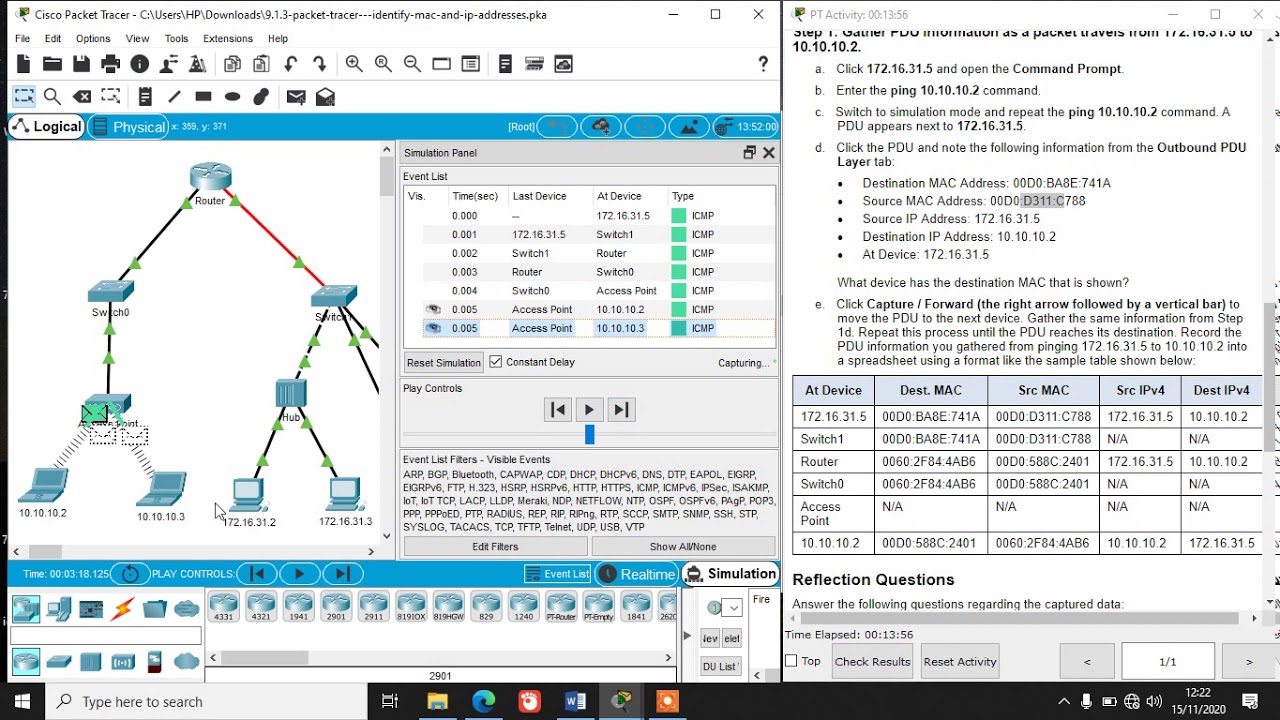The width and height of the screenshot is (1280, 720).
Task: Open the Extensions menu
Action: [x=228, y=38]
